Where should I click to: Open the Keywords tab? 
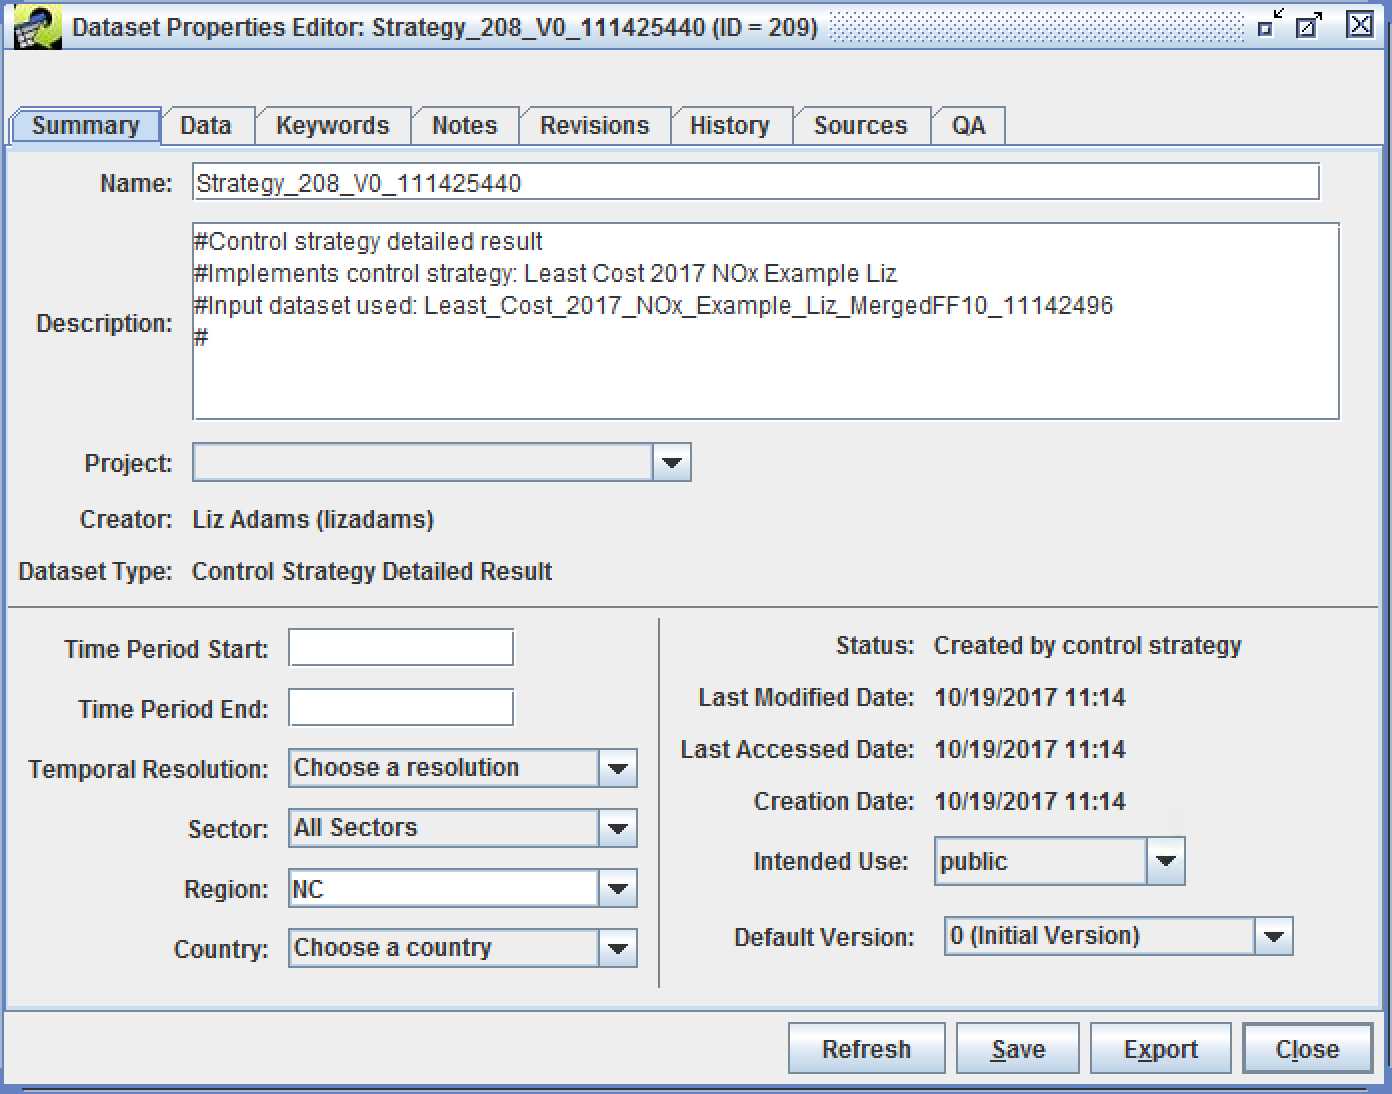coord(332,126)
